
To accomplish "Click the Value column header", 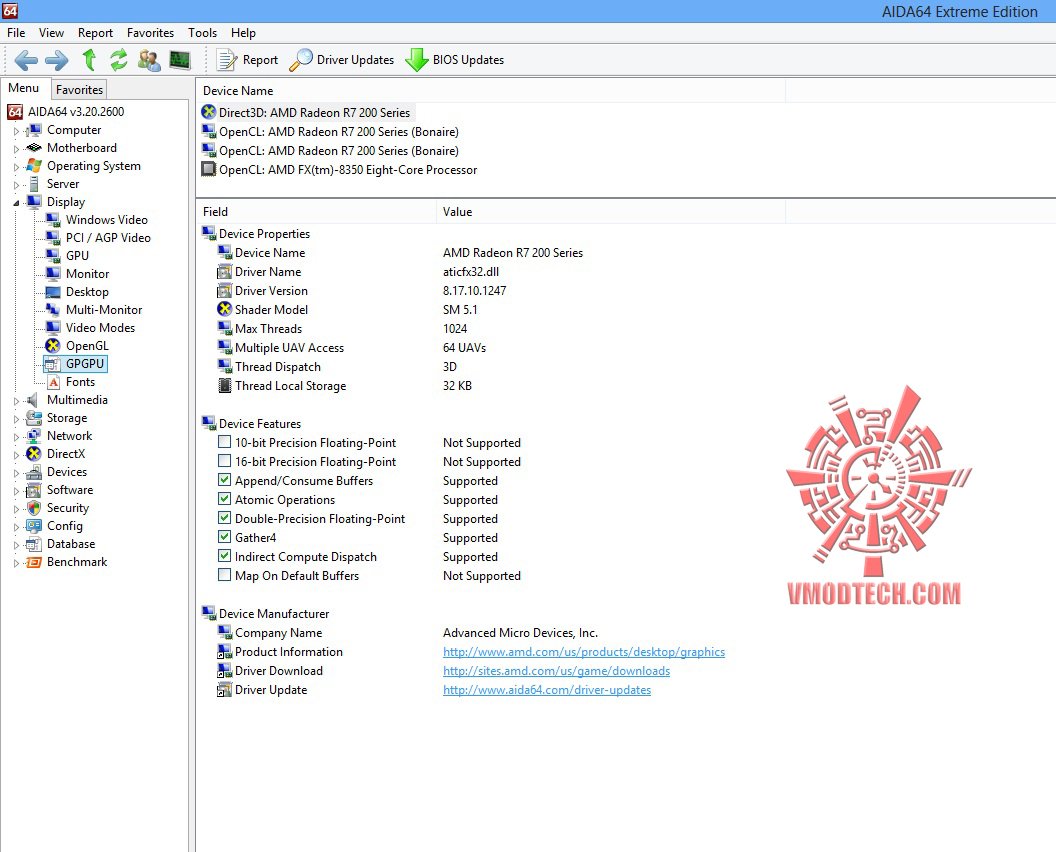I will 611,211.
